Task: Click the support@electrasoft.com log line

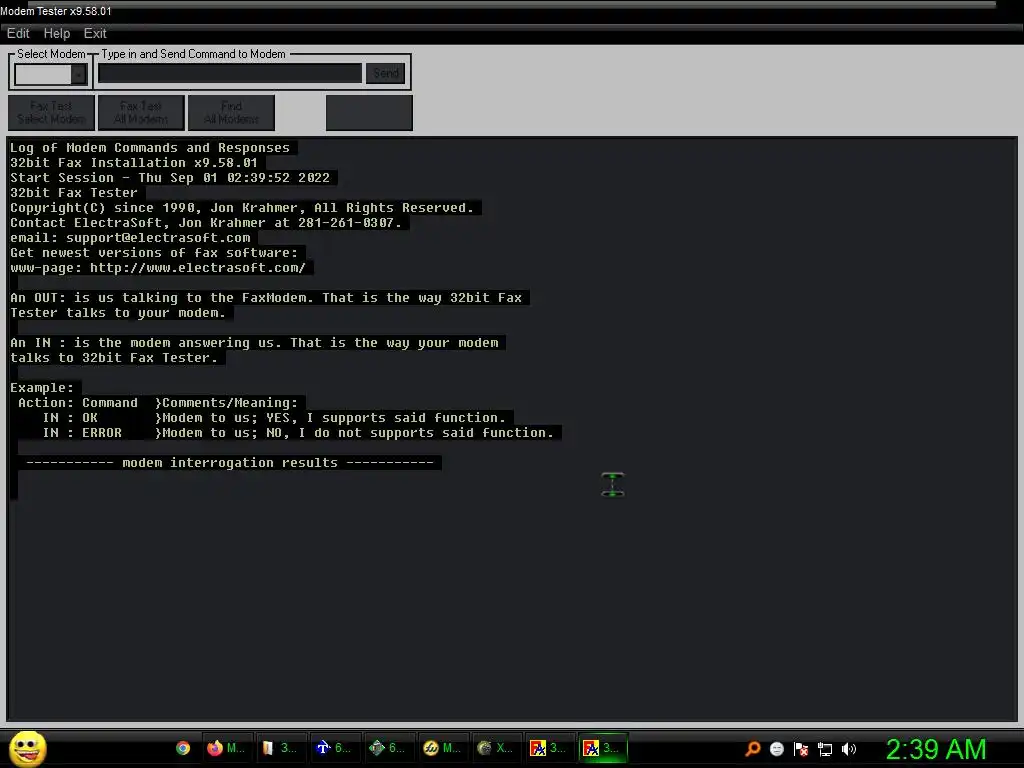Action: [x=130, y=238]
